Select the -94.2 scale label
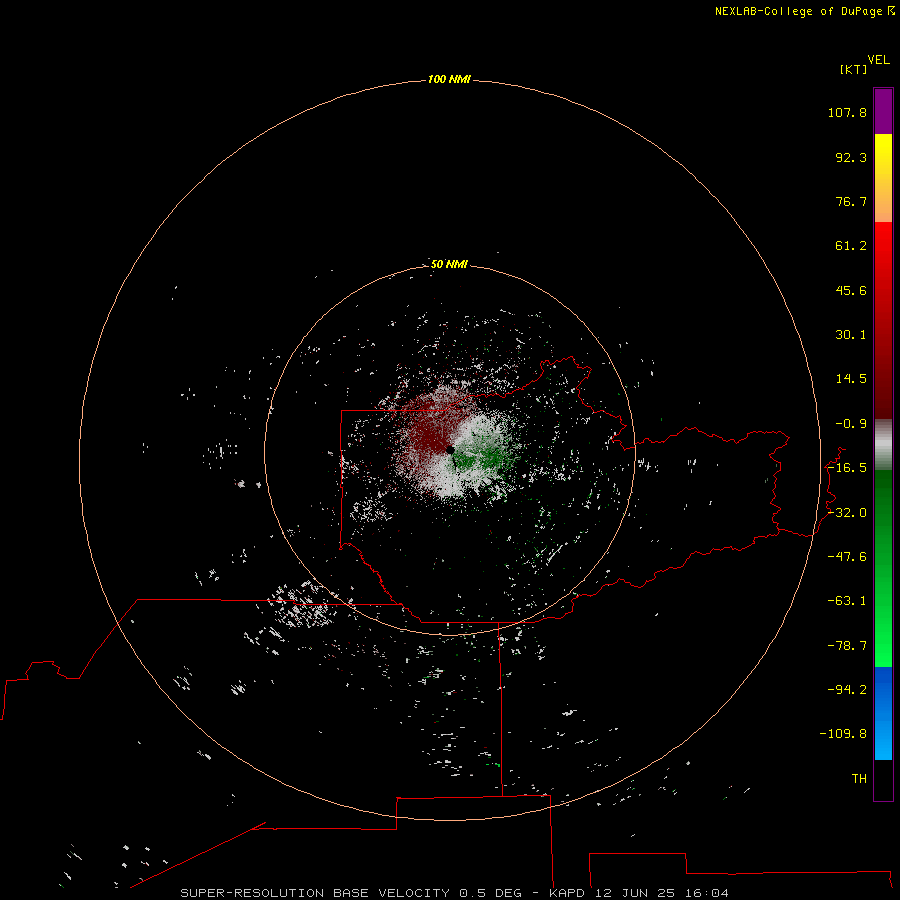This screenshot has width=900, height=900. (x=847, y=689)
